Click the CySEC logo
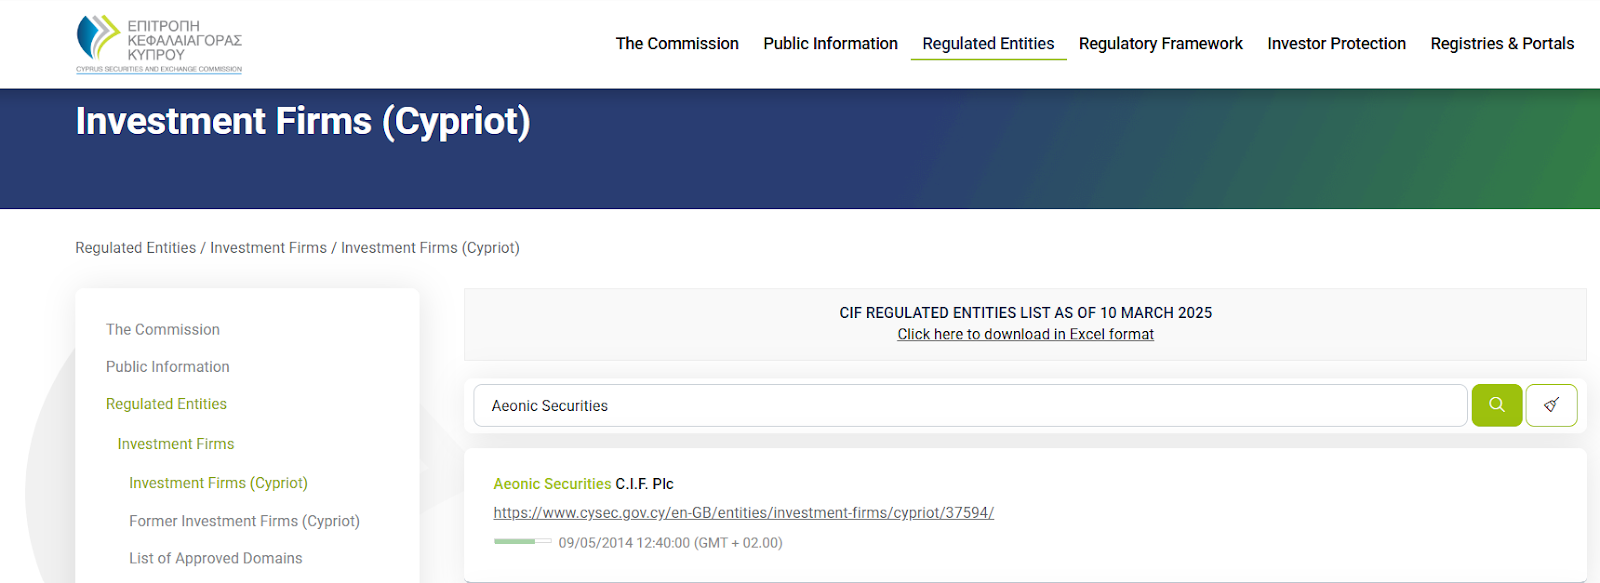The width and height of the screenshot is (1600, 583). [x=159, y=44]
